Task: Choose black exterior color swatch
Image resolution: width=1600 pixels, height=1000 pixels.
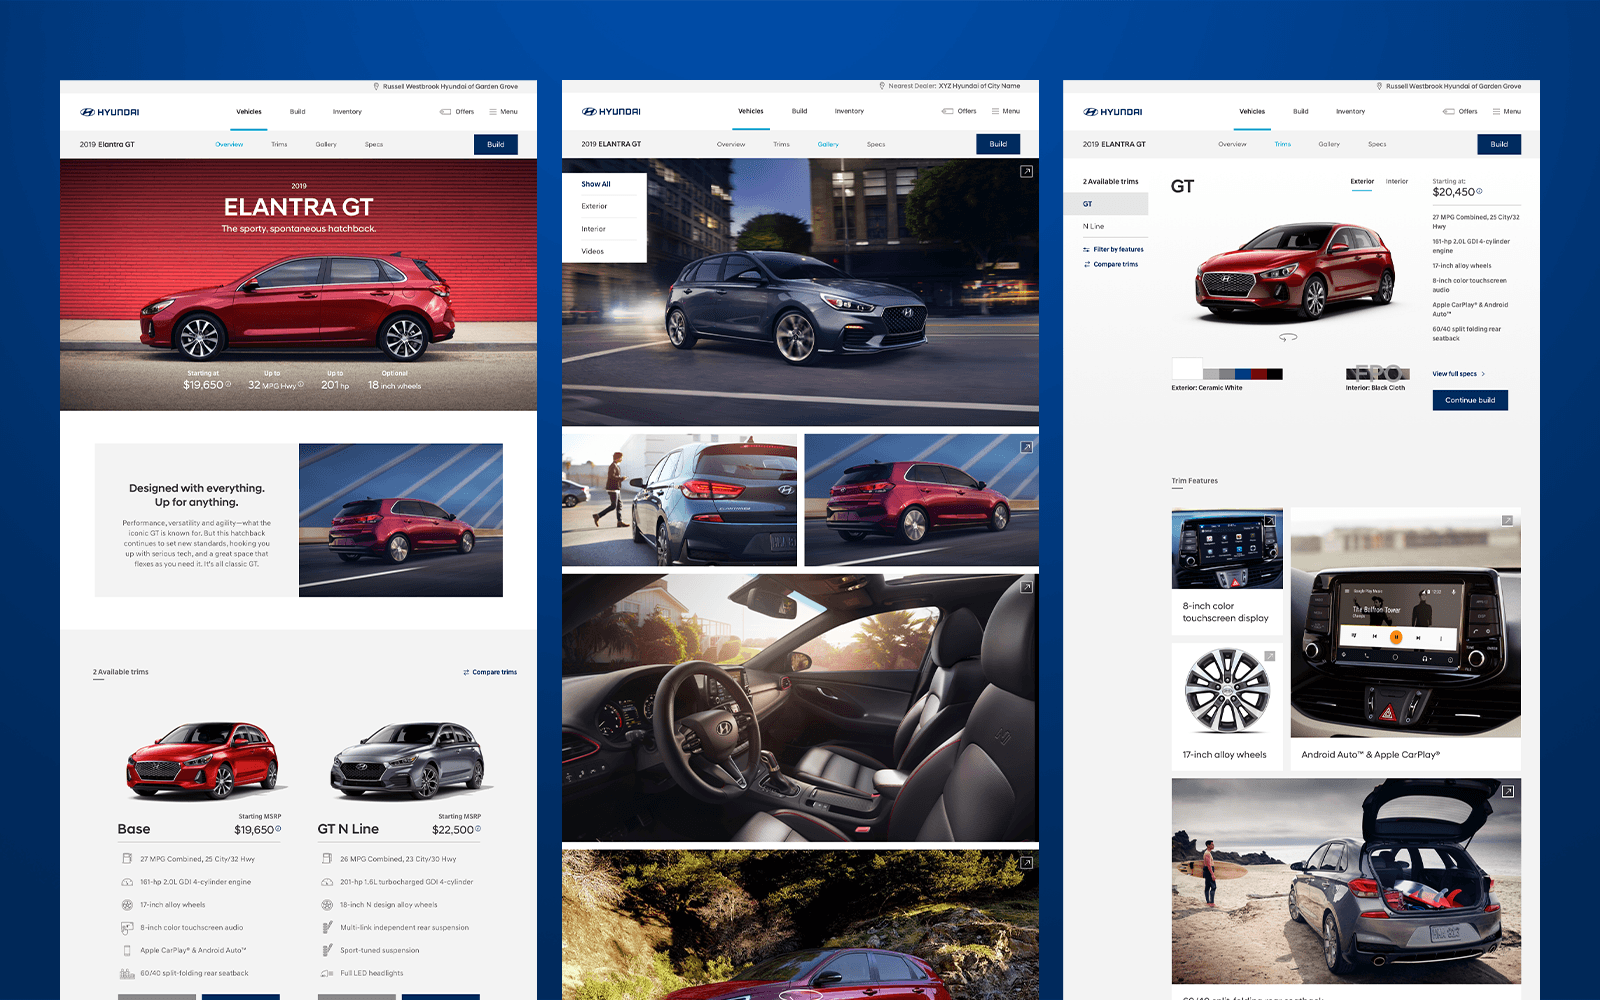Action: click(1275, 374)
